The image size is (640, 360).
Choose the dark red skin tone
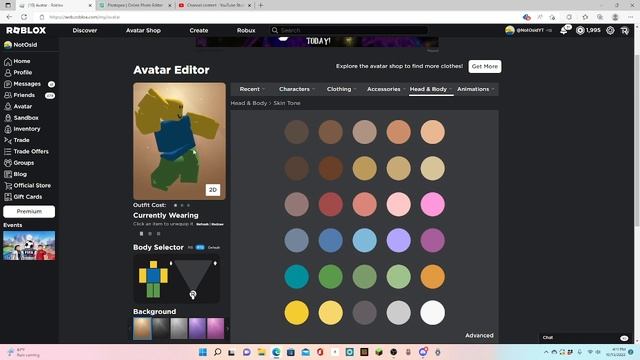pos(330,204)
